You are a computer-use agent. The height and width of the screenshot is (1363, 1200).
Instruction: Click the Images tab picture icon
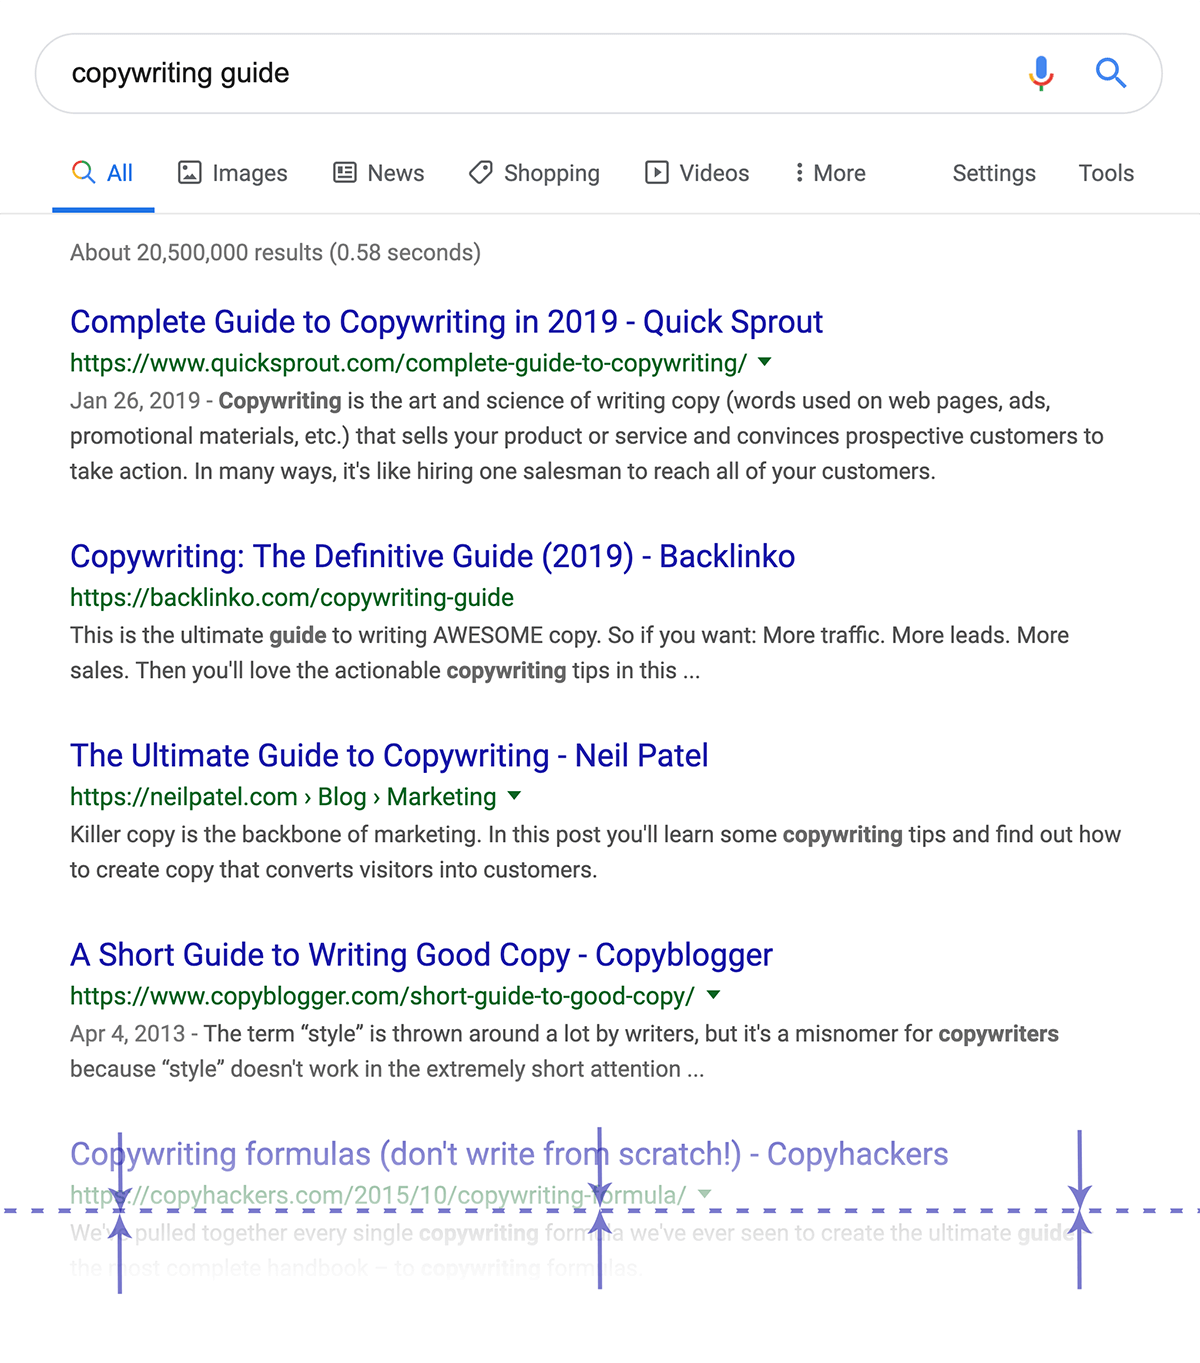pos(190,173)
